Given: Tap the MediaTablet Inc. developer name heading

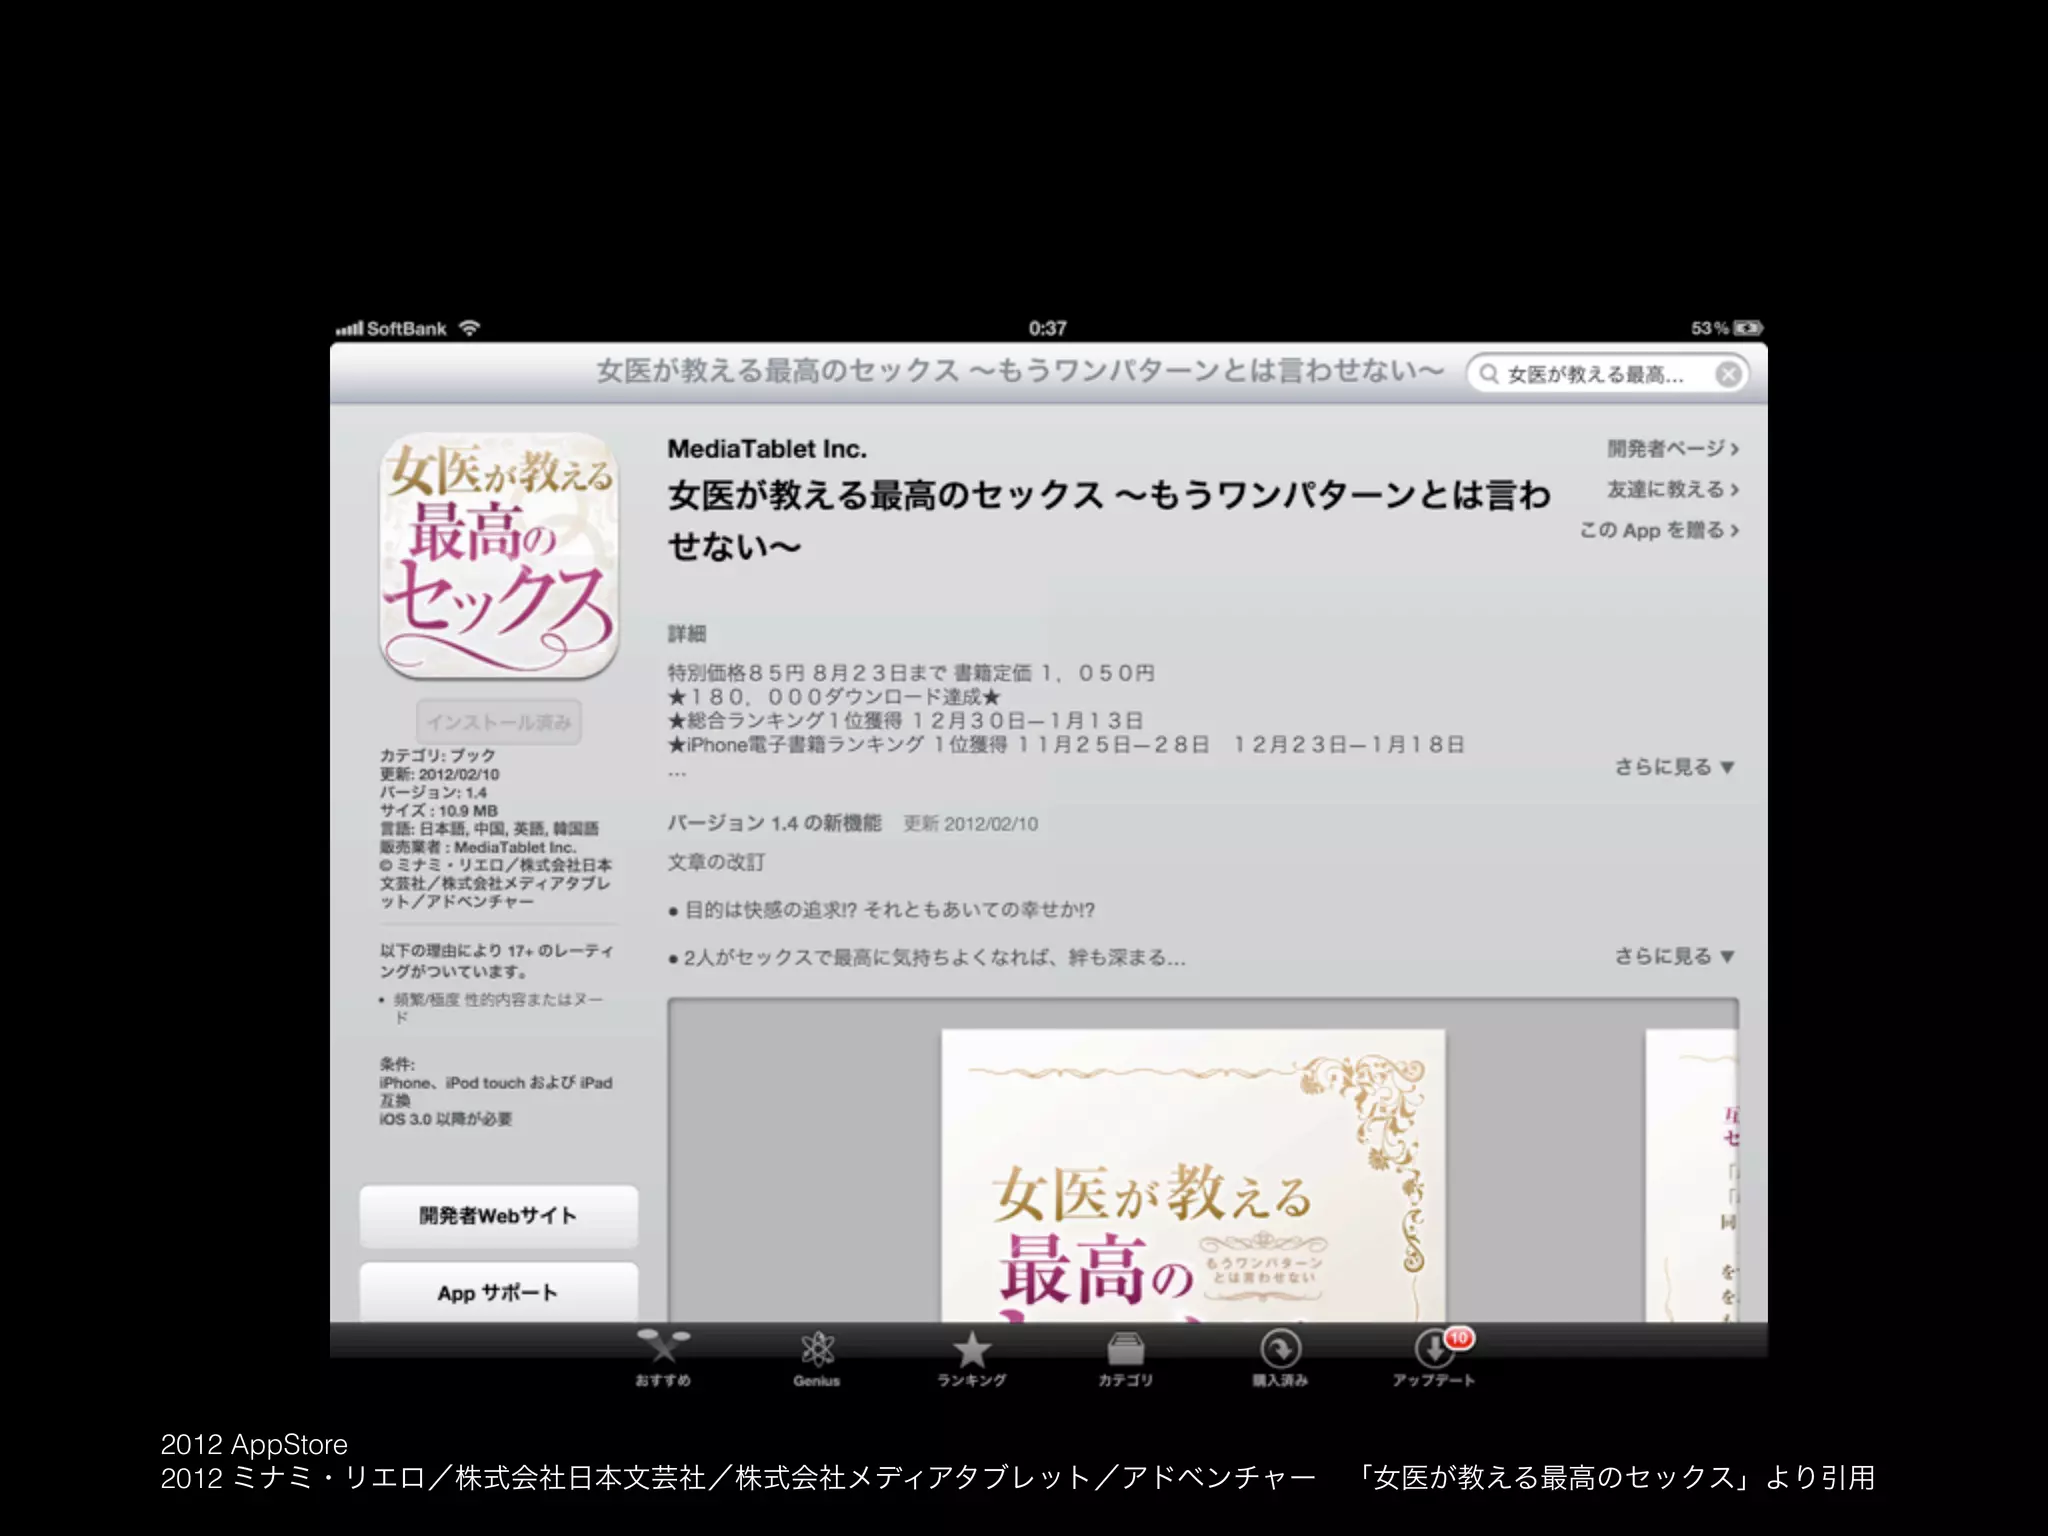Looking at the screenshot, I should click(767, 449).
